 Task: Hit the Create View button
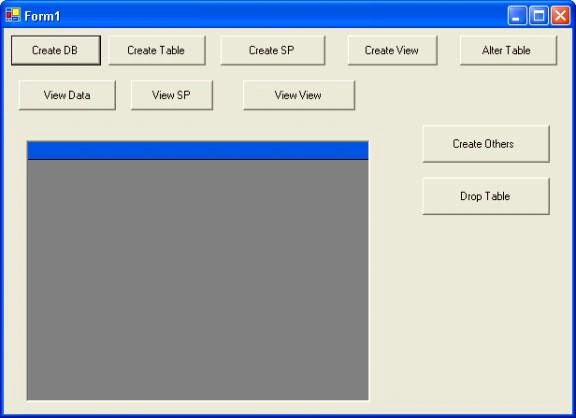tap(393, 50)
